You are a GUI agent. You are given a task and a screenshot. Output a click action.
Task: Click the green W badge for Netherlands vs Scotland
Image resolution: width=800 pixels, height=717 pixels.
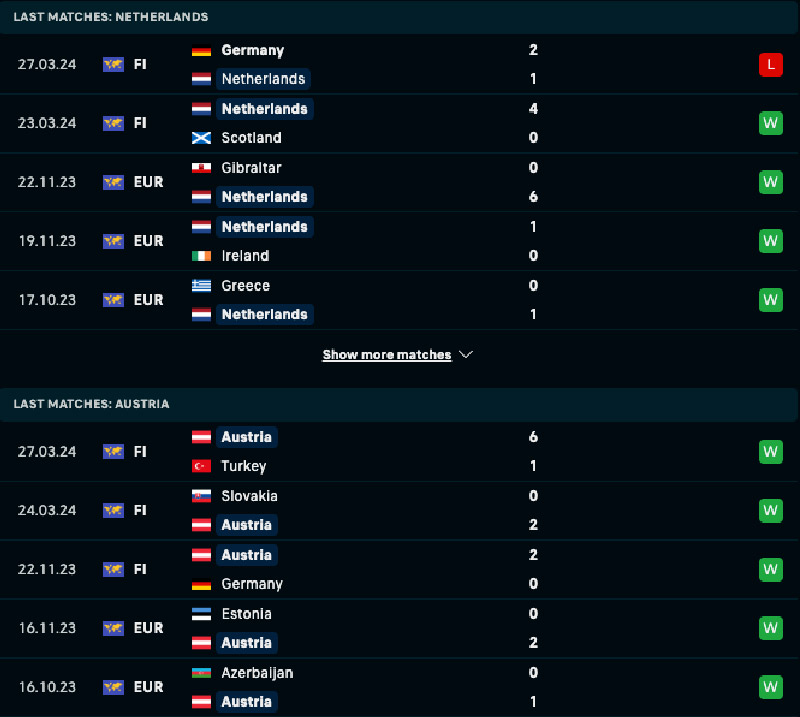[770, 123]
